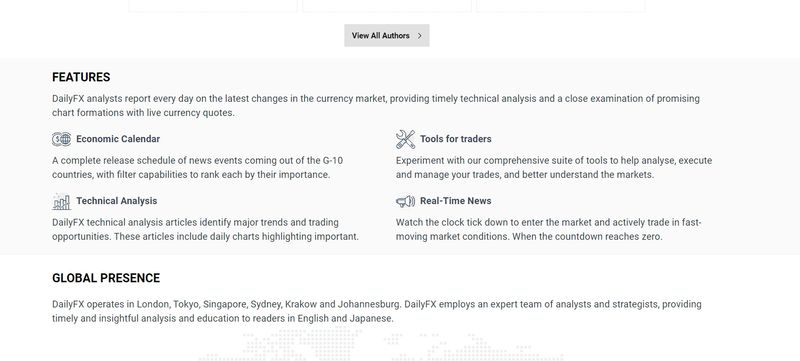Click the GLOBAL PRESENCE section heading

106,278
